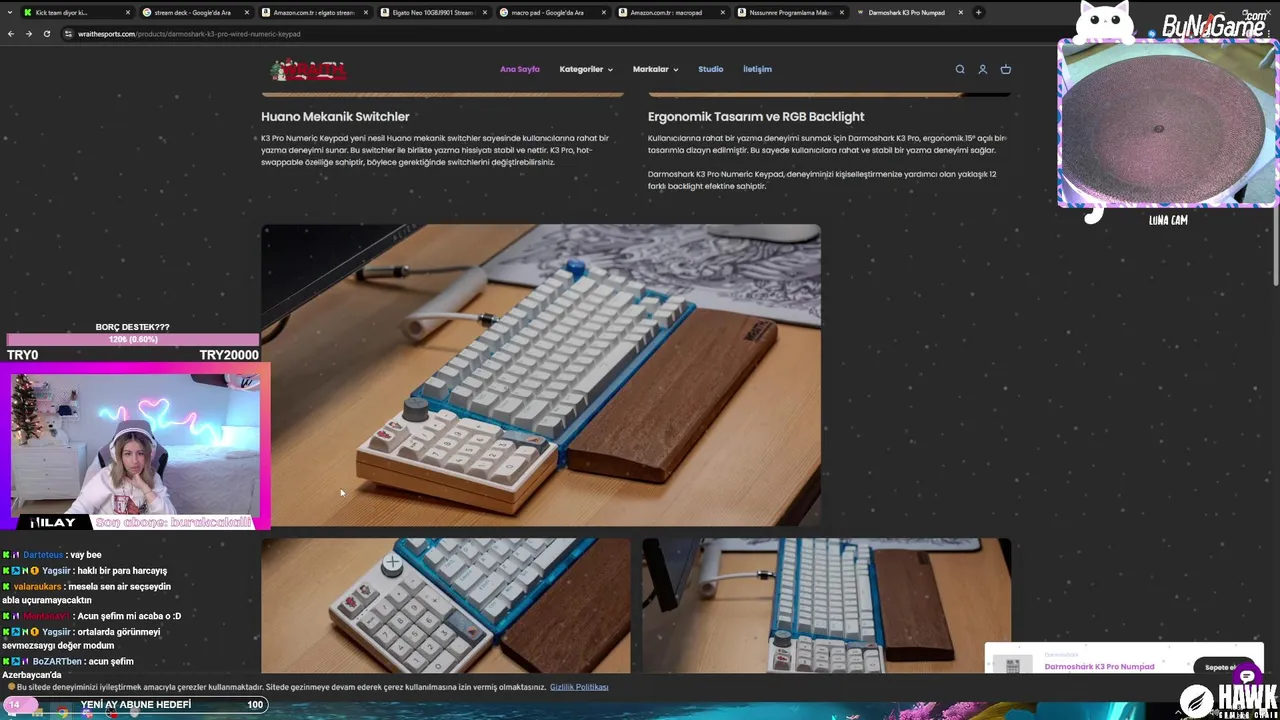Close the Nssunnre Programlama tab

[x=842, y=13]
